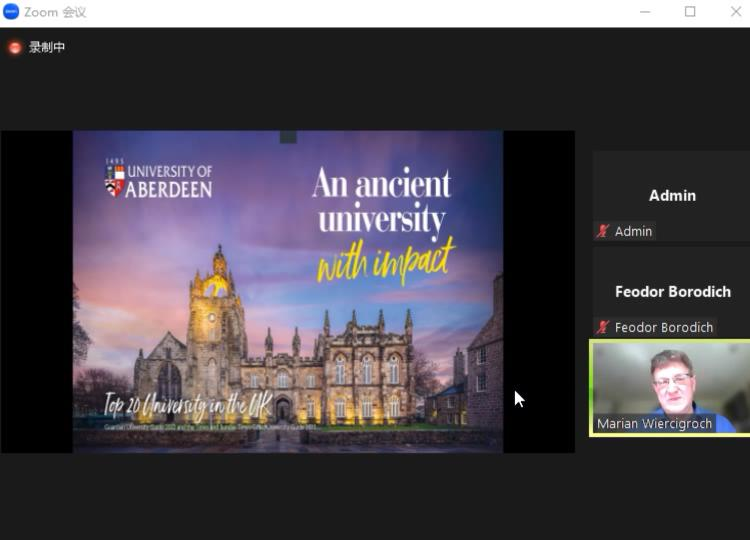Click the red recording indicator icon
This screenshot has width=750, height=540.
(x=15, y=47)
